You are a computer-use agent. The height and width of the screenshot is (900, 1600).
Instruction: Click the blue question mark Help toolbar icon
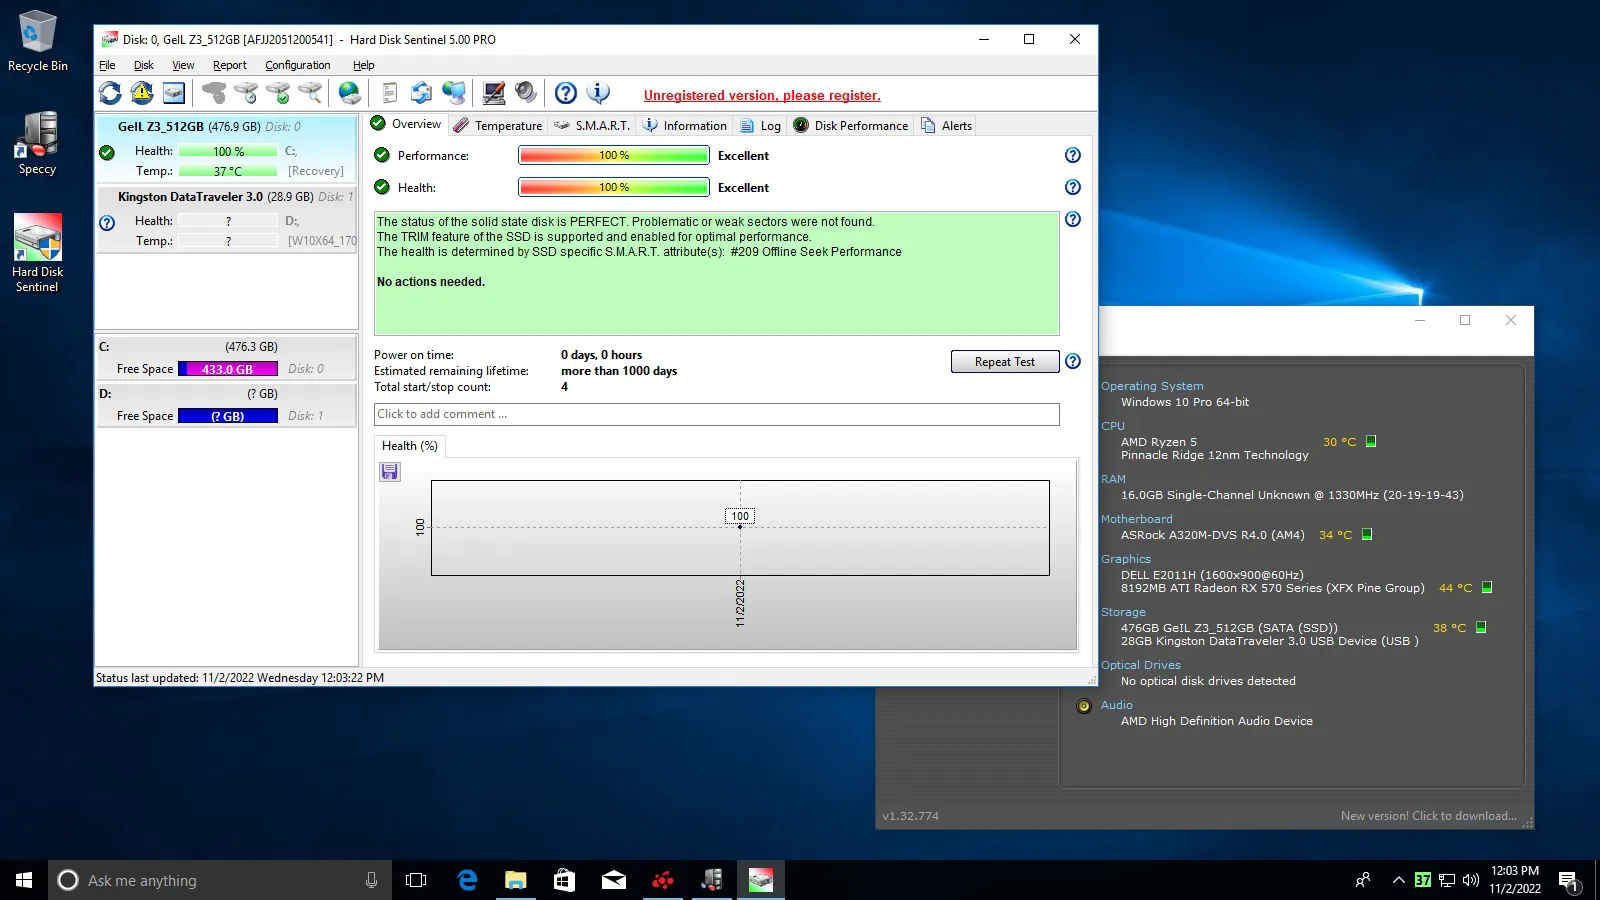pos(566,93)
